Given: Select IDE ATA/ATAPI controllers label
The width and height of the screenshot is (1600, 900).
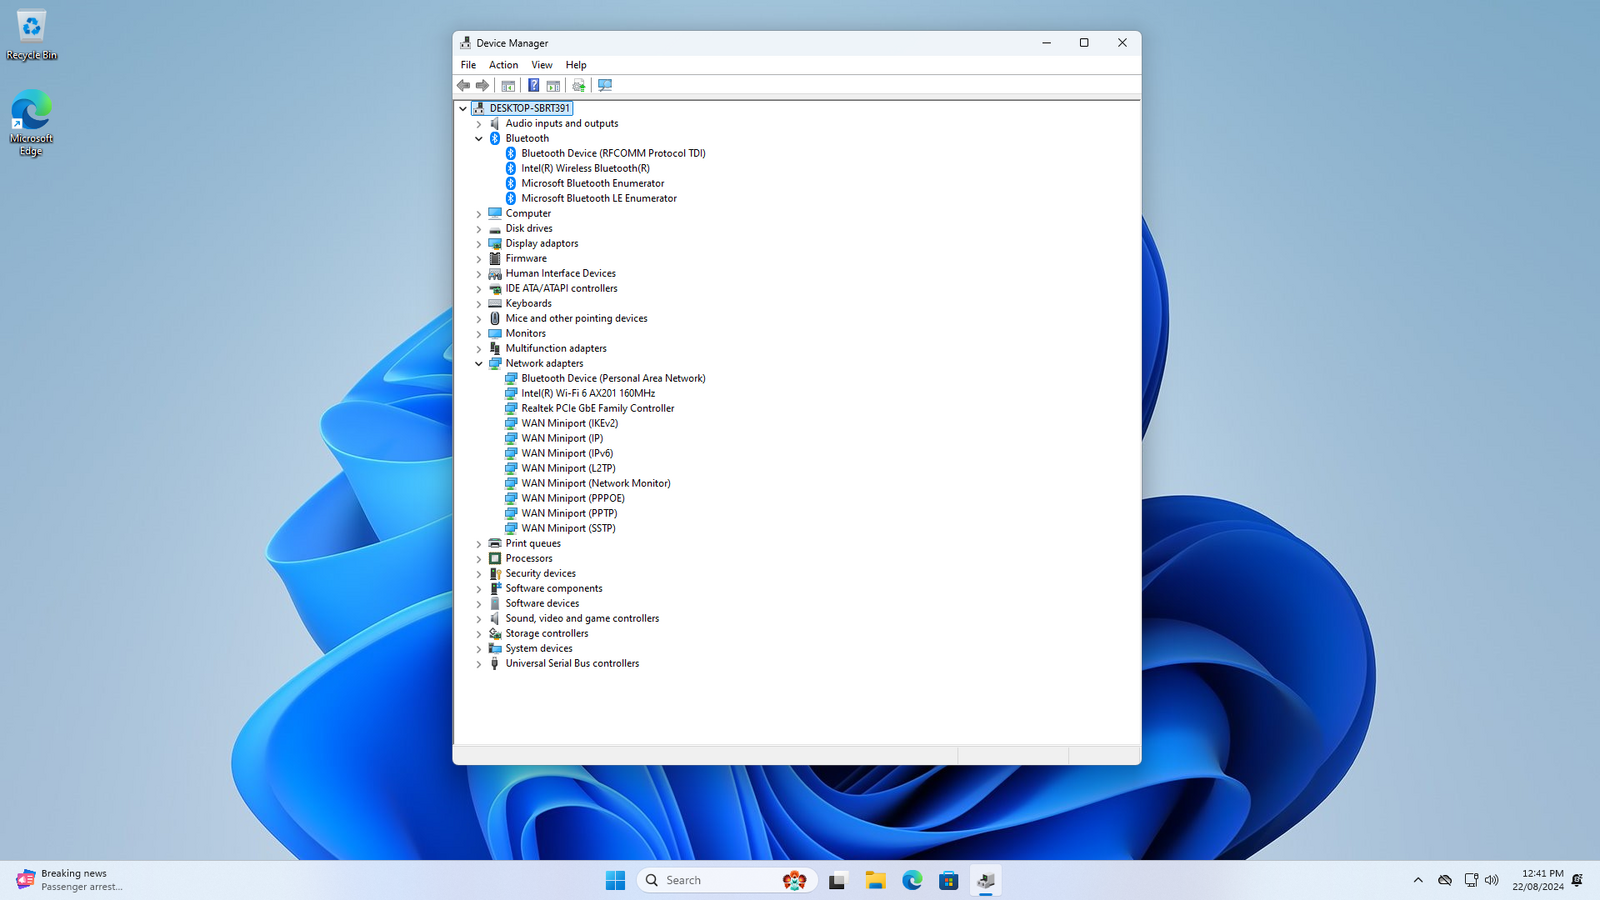Looking at the screenshot, I should click(561, 288).
